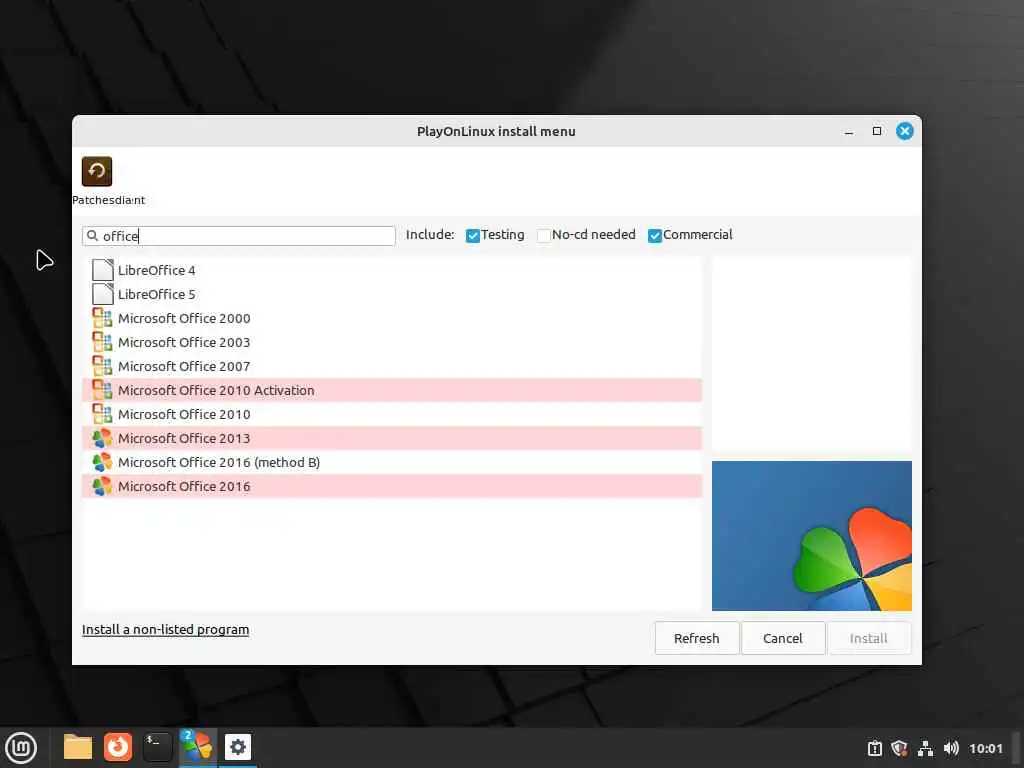1024x768 pixels.
Task: Minimize the PlayOnLinux install menu window
Action: pyautogui.click(x=849, y=131)
